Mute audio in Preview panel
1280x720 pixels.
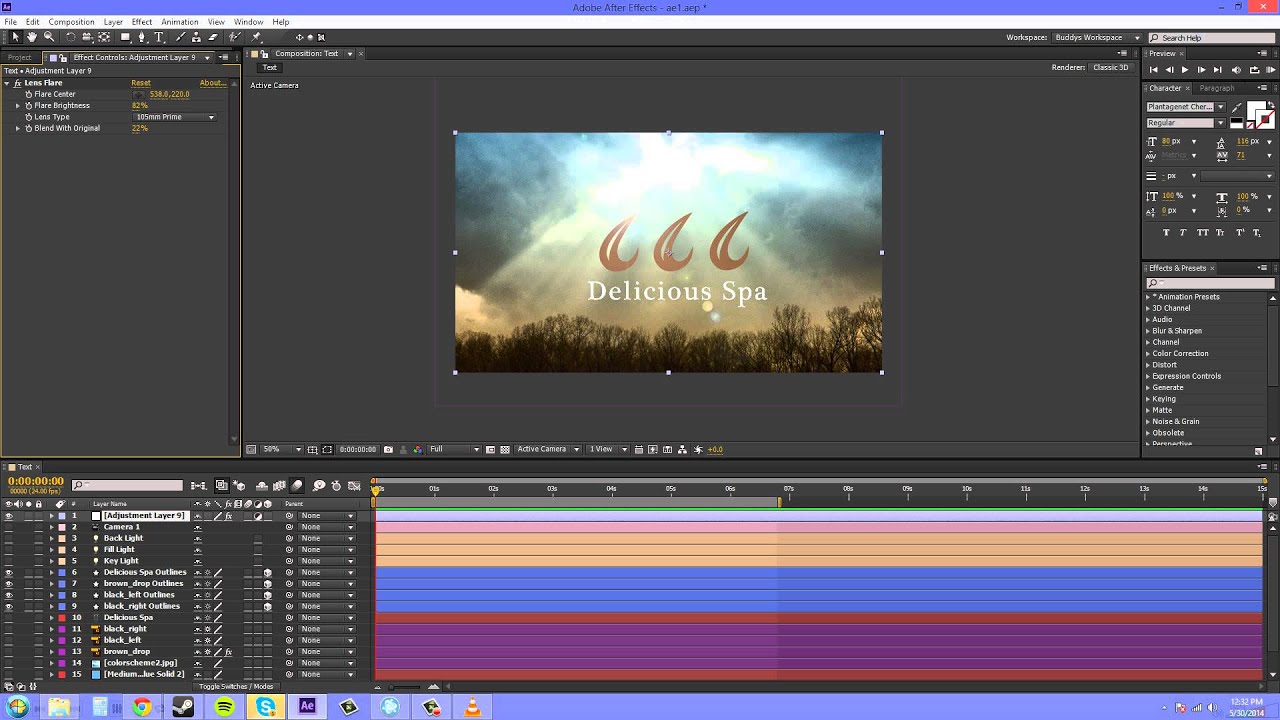point(1236,70)
